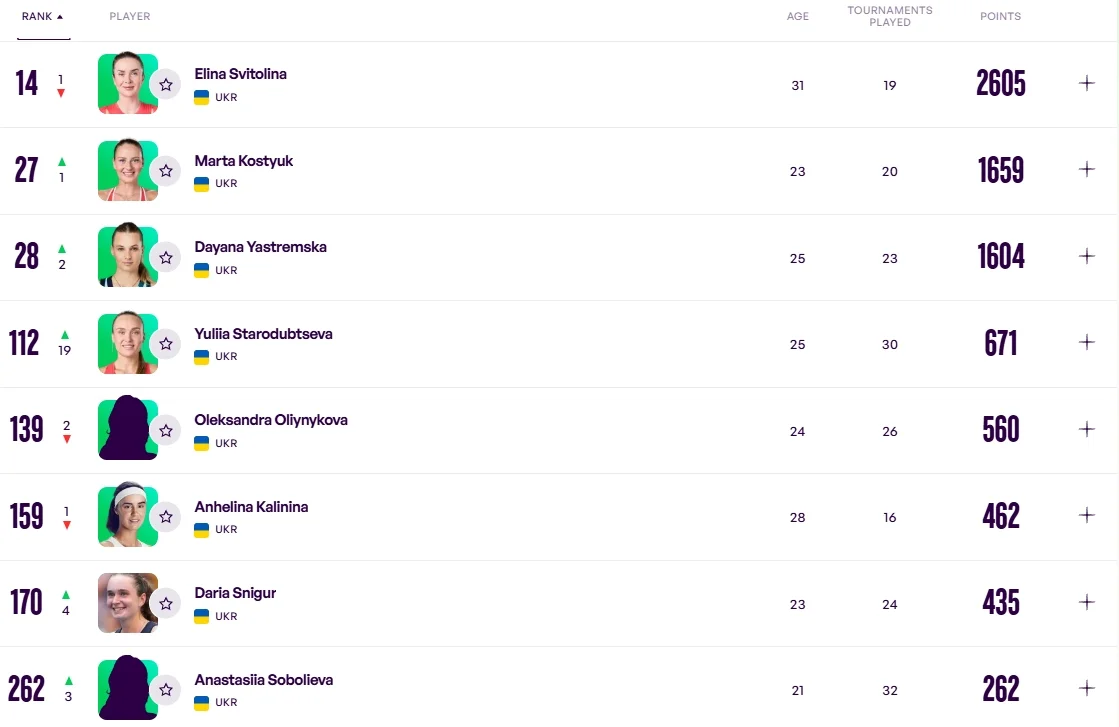Screen dimensions: 1119x727
Task: Expand Elina Svitolina's row with the plus icon
Action: pos(1087,83)
